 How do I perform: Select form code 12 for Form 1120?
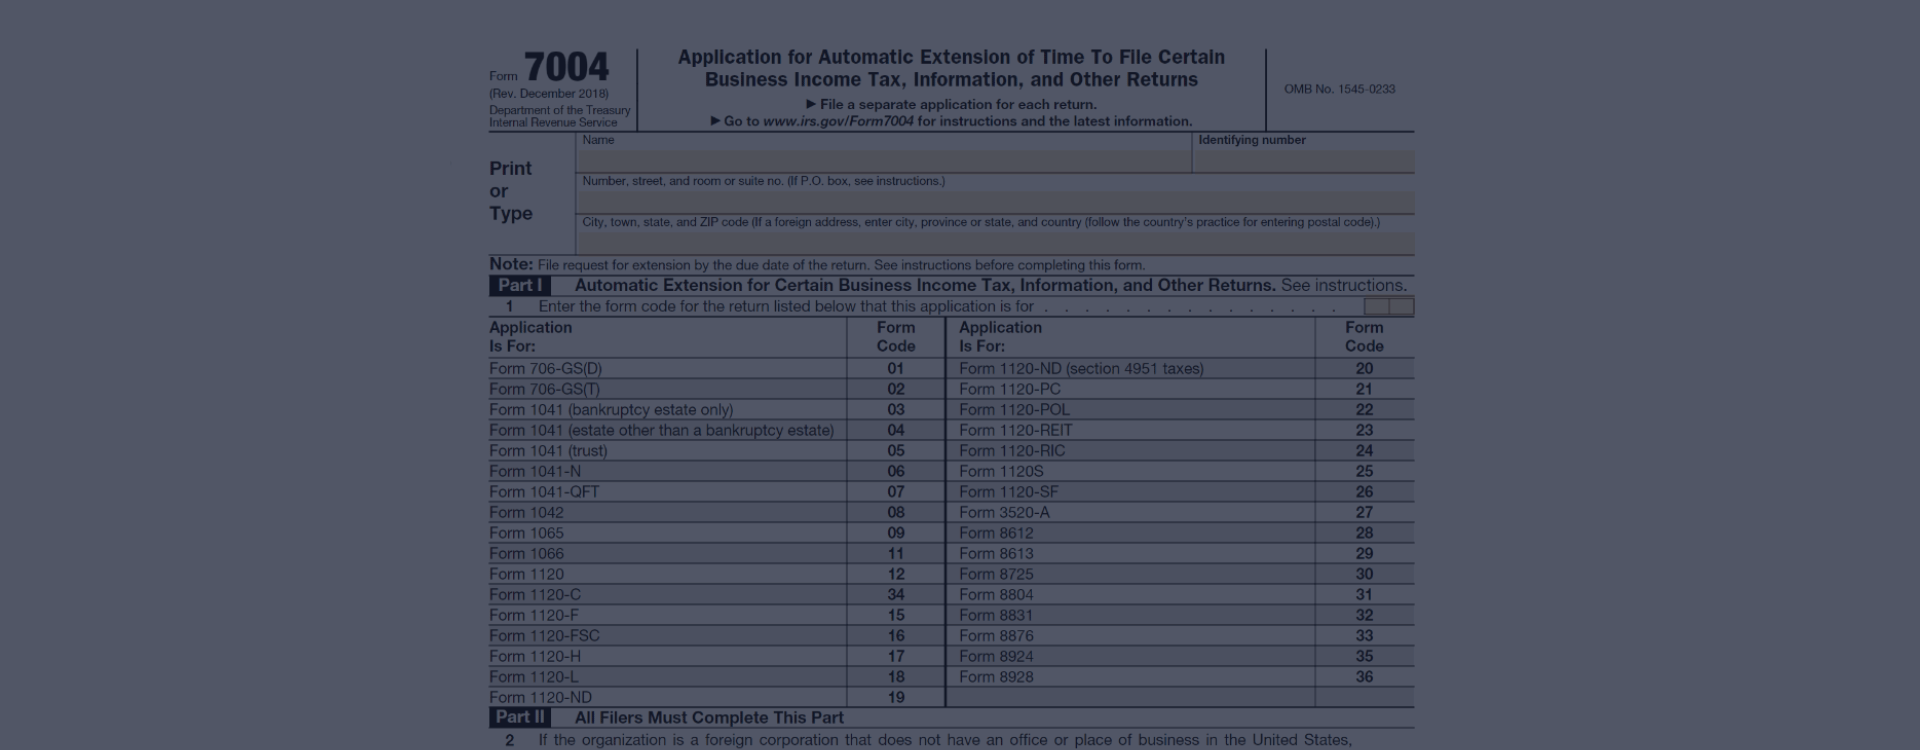click(895, 574)
